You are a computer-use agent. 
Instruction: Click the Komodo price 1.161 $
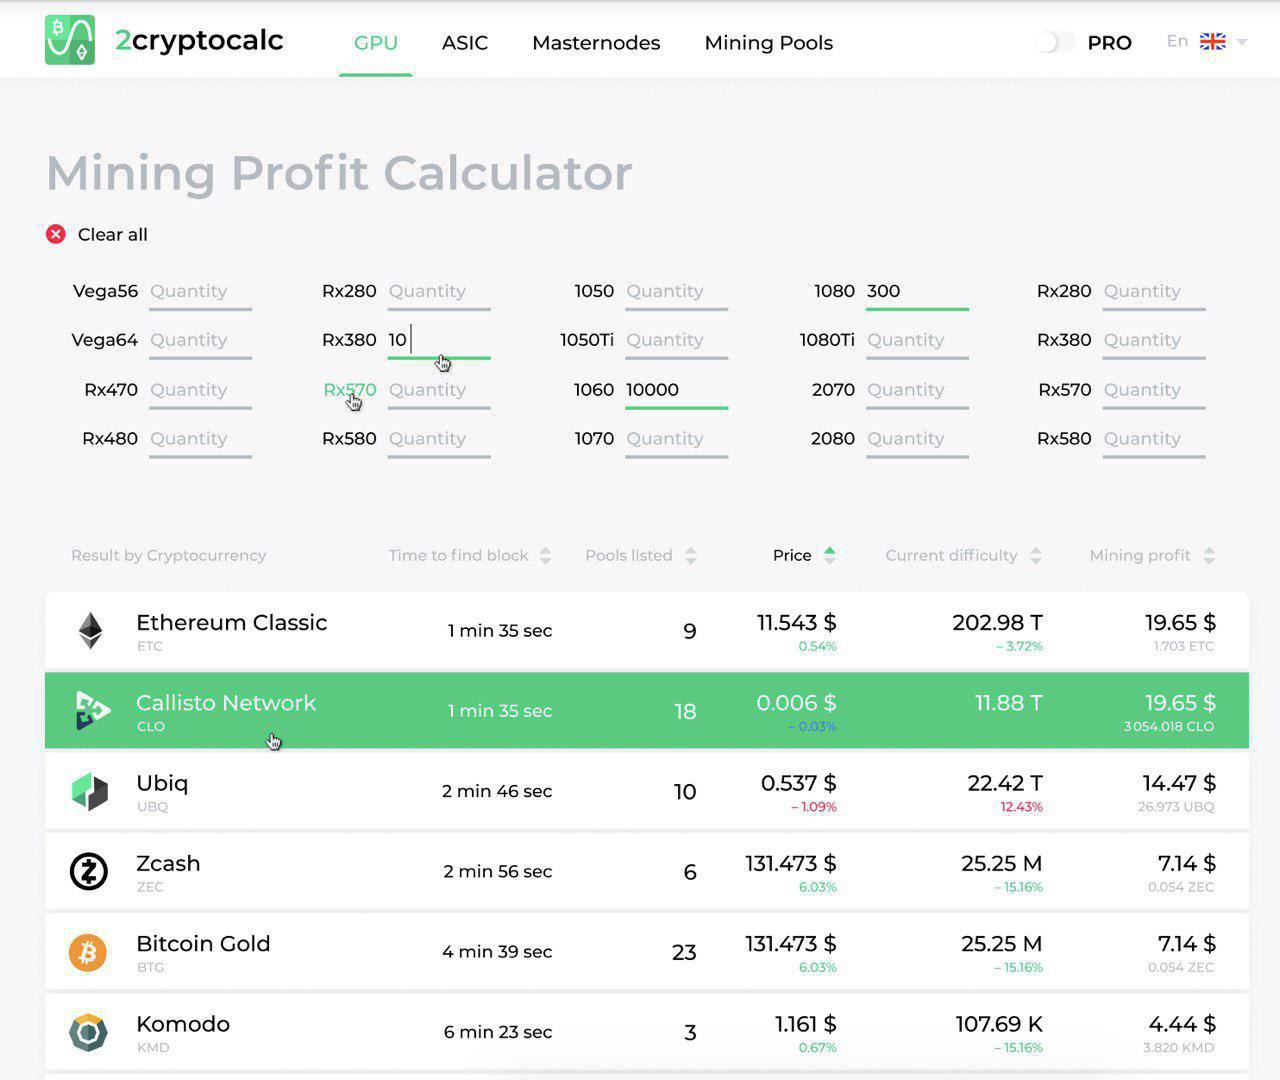click(806, 1024)
